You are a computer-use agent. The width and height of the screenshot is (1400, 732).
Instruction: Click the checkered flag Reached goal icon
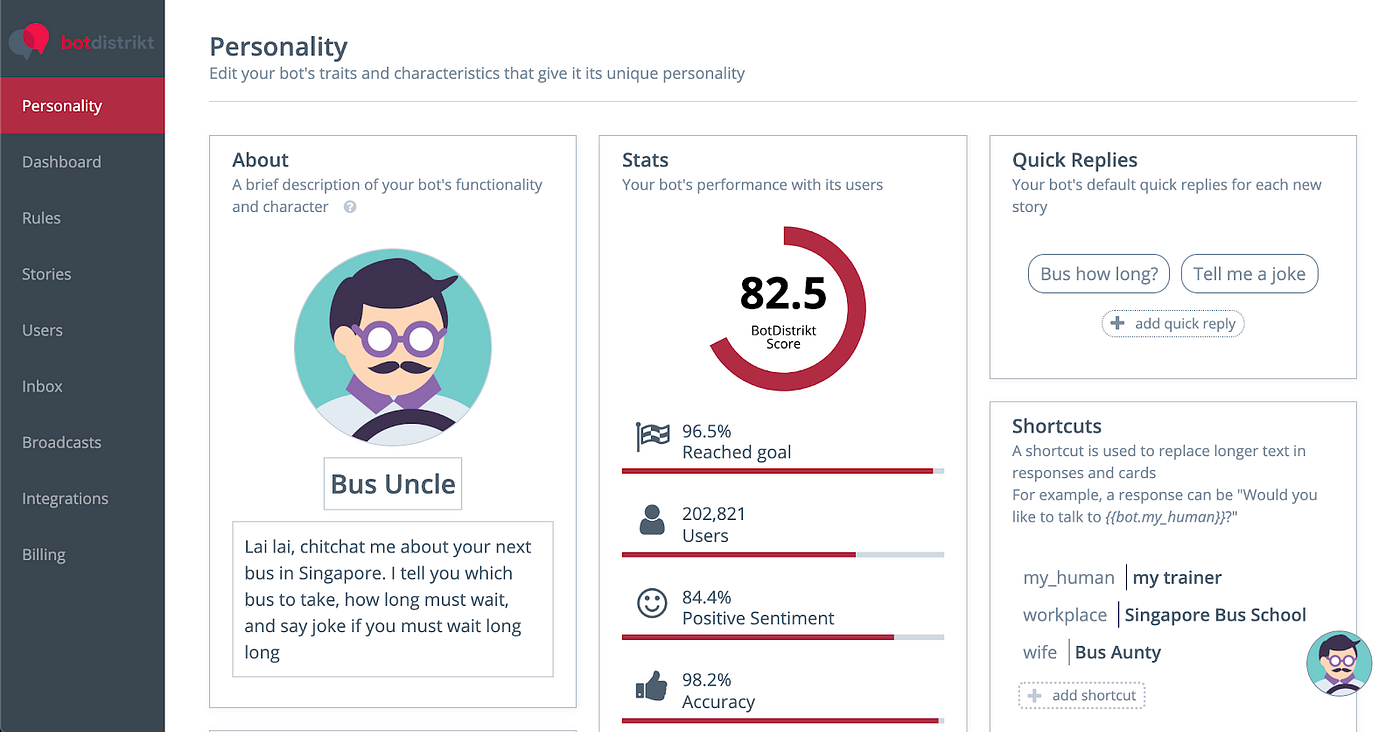pos(652,438)
